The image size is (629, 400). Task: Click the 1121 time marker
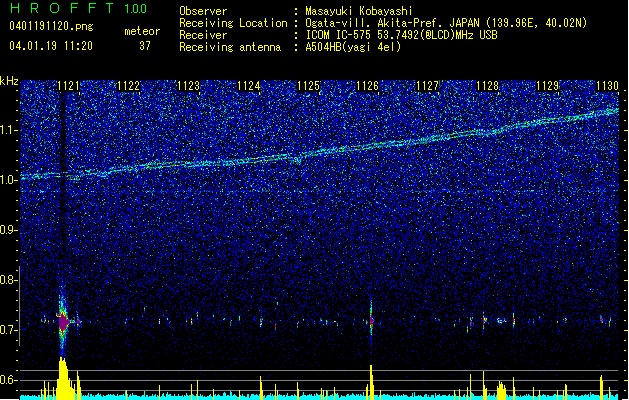[x=68, y=86]
